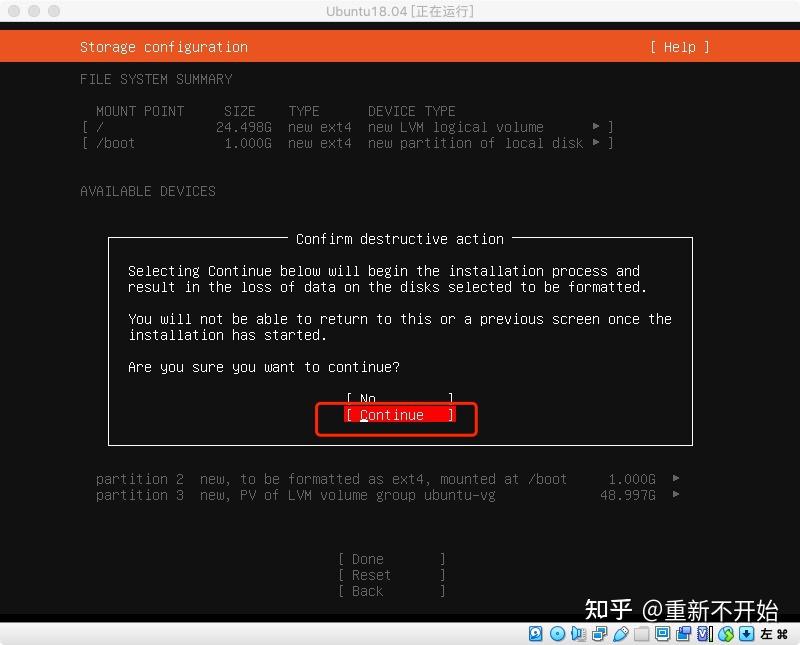Click the MOUNT POINT column header
This screenshot has height=645, width=800.
pos(140,111)
